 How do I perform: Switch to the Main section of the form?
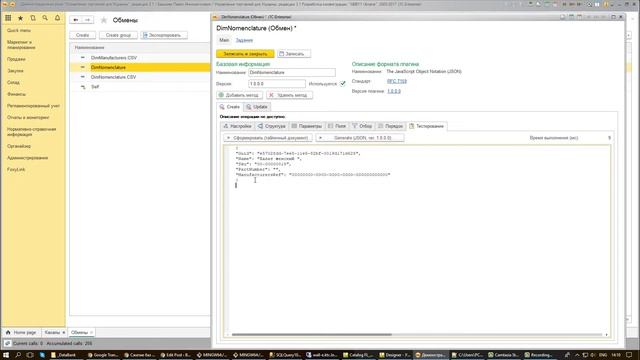click(x=224, y=40)
